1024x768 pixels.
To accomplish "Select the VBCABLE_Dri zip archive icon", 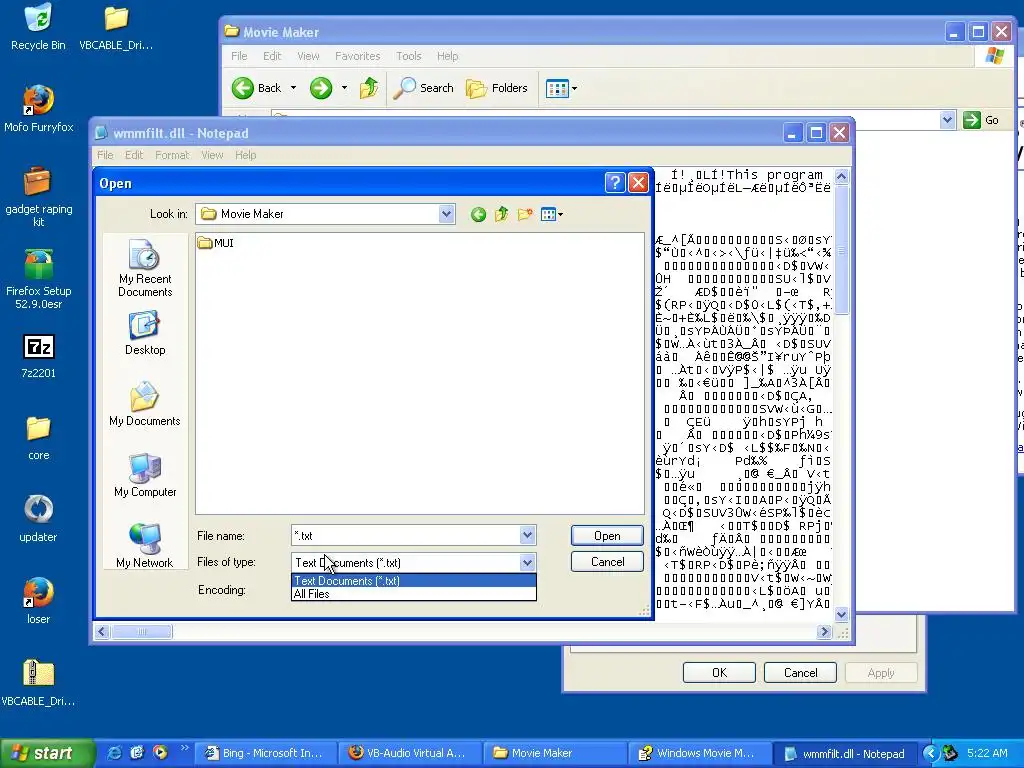I will click(x=39, y=682).
